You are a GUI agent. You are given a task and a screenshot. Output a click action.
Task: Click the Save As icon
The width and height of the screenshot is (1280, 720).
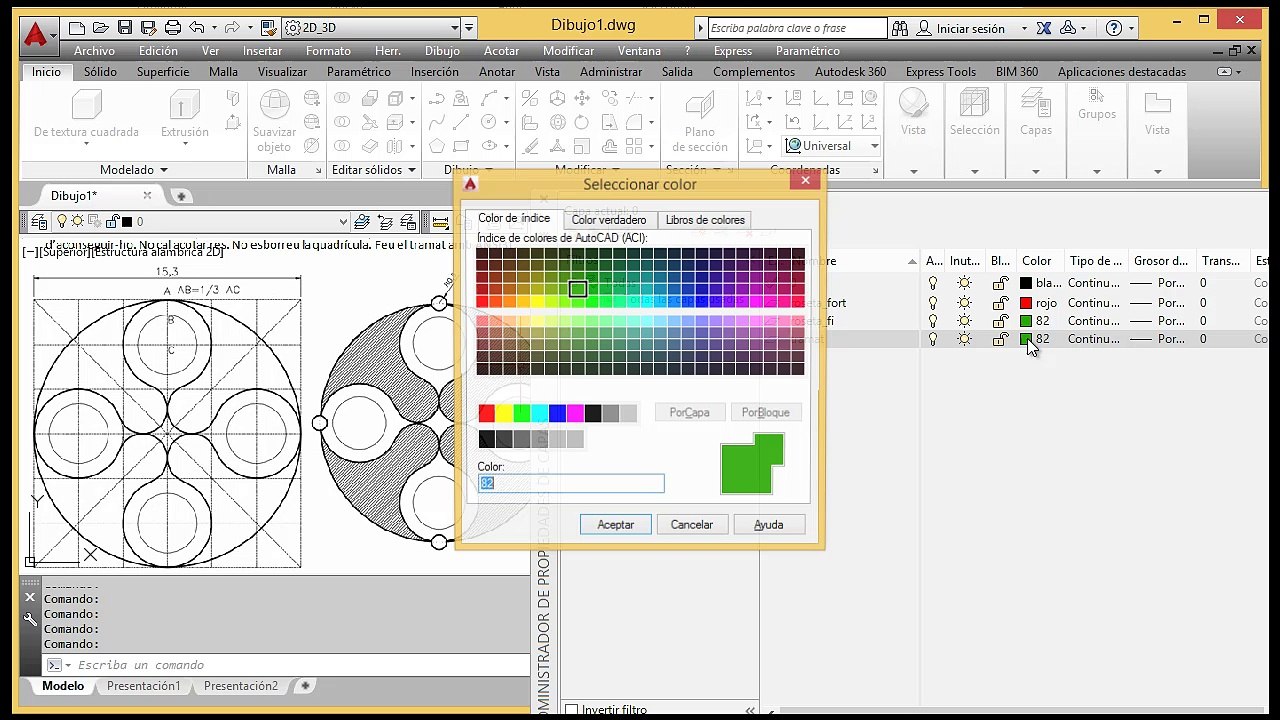click(148, 28)
